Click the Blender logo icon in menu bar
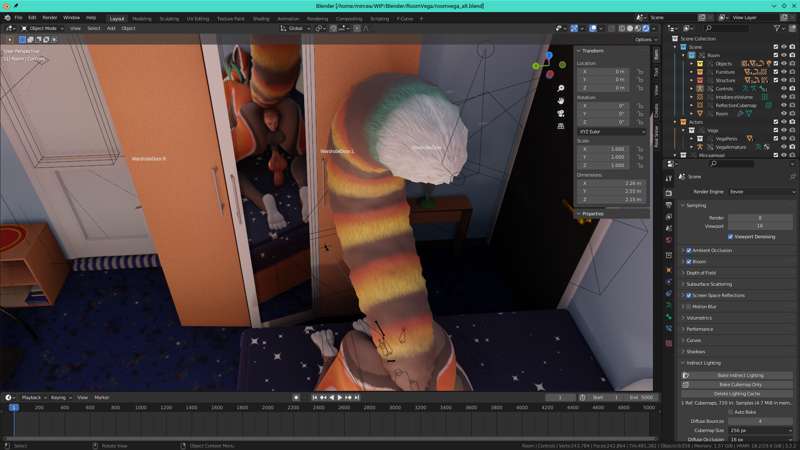Screen dimensions: 800x450 [x=6, y=17]
